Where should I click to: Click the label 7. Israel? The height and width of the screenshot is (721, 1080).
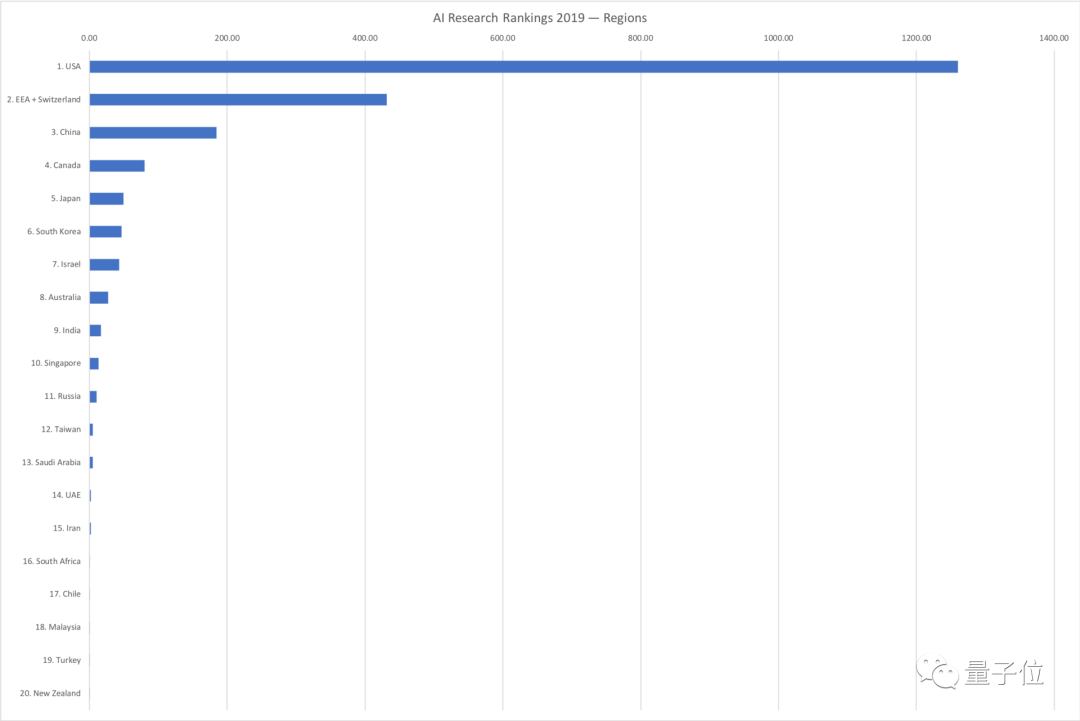[67, 264]
